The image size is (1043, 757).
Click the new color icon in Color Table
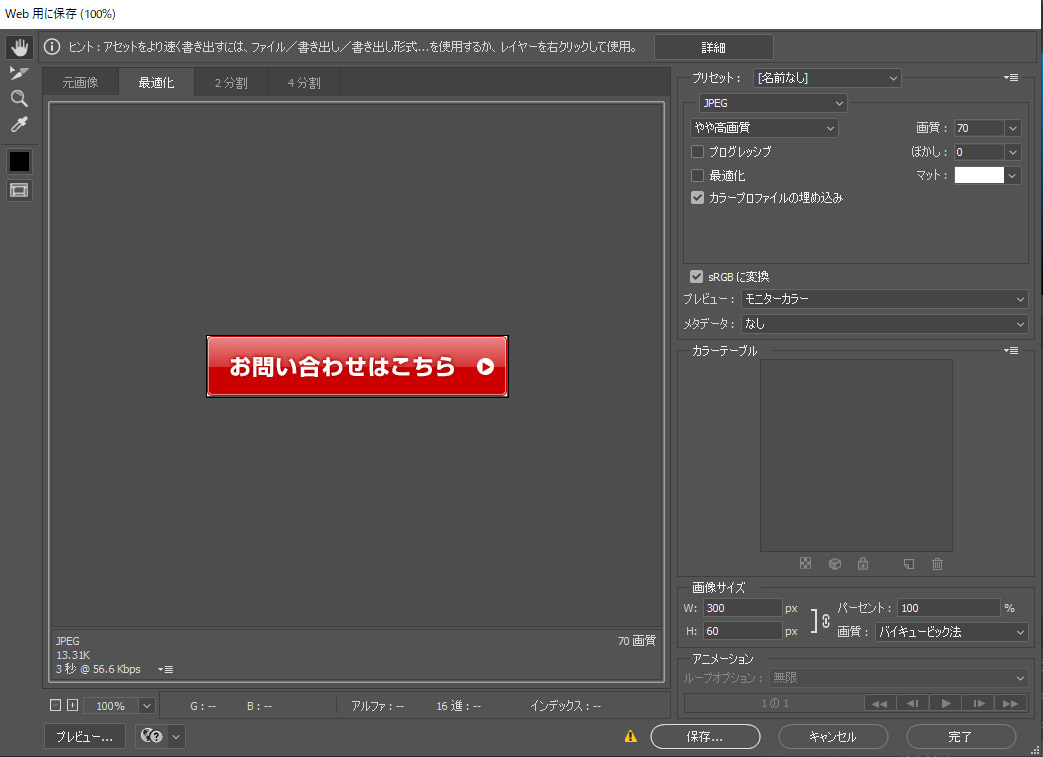[909, 563]
